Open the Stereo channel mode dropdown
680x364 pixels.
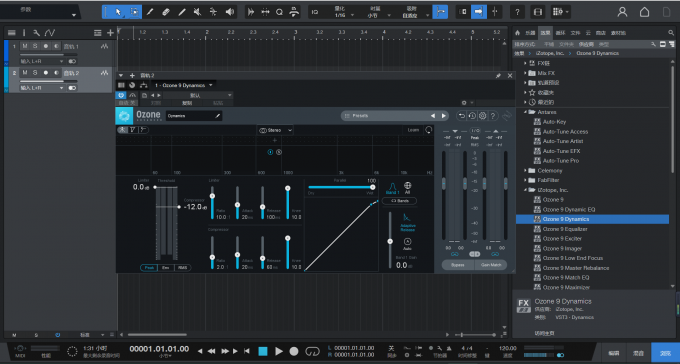pos(275,130)
